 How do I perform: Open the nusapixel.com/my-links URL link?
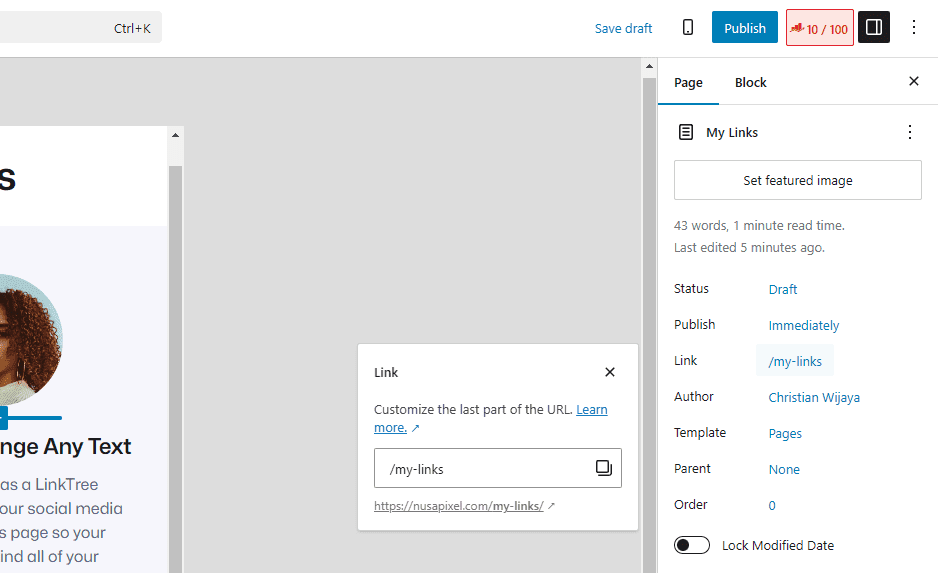[x=459, y=506]
